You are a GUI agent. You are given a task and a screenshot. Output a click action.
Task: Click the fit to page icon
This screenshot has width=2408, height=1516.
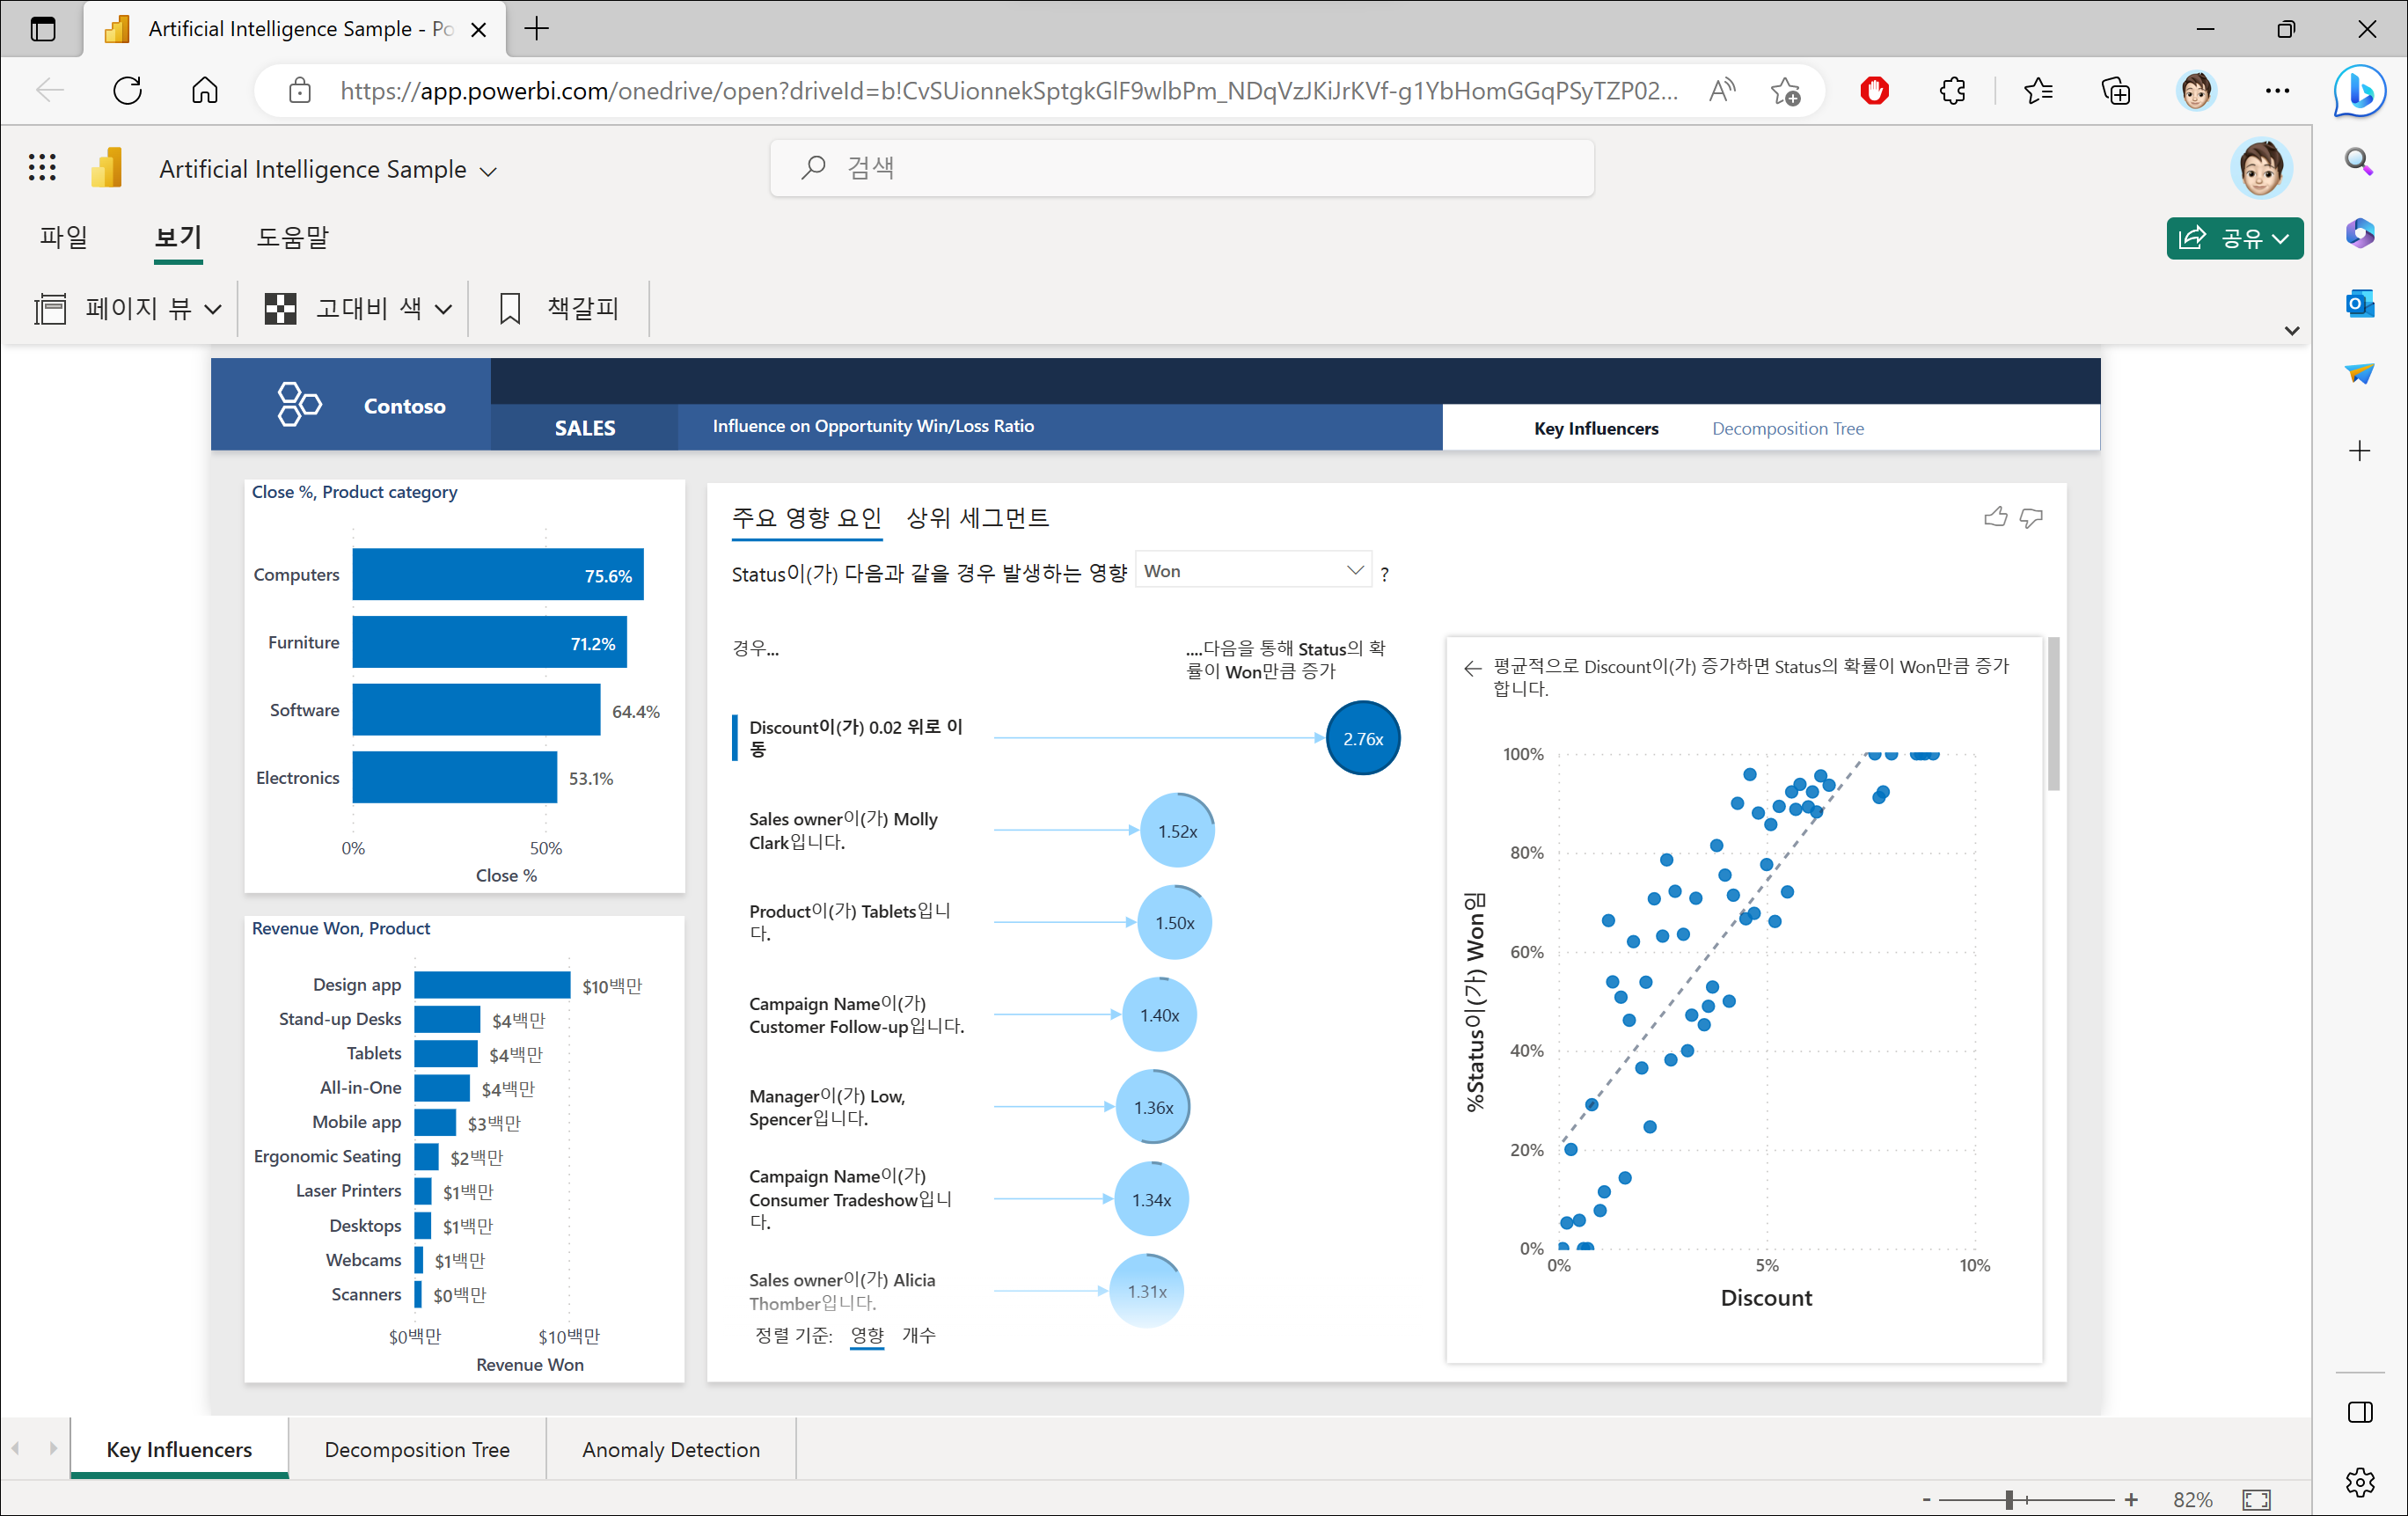tap(2256, 1499)
